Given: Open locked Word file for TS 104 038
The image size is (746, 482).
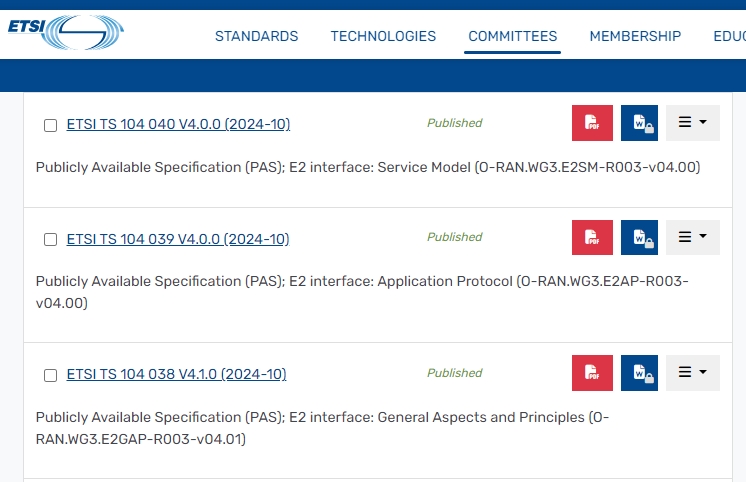Looking at the screenshot, I should pyautogui.click(x=640, y=373).
